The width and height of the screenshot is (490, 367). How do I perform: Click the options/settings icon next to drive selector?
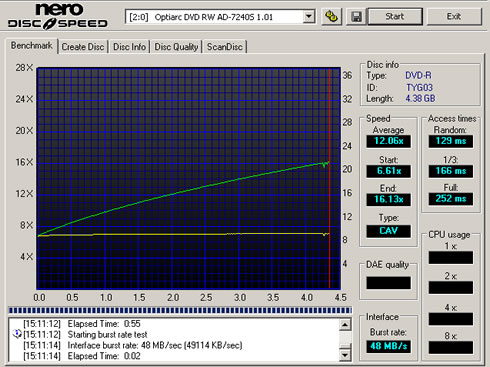click(331, 17)
